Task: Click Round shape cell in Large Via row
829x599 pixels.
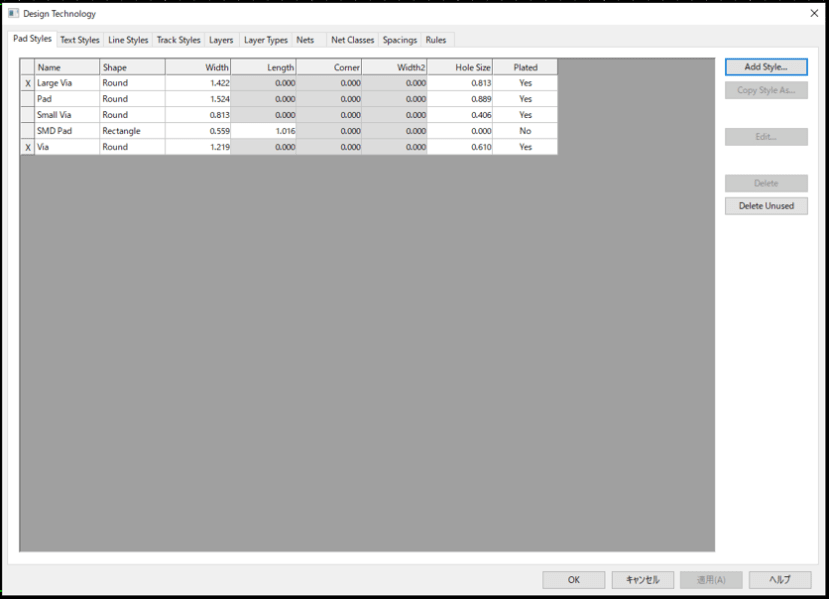Action: point(132,83)
